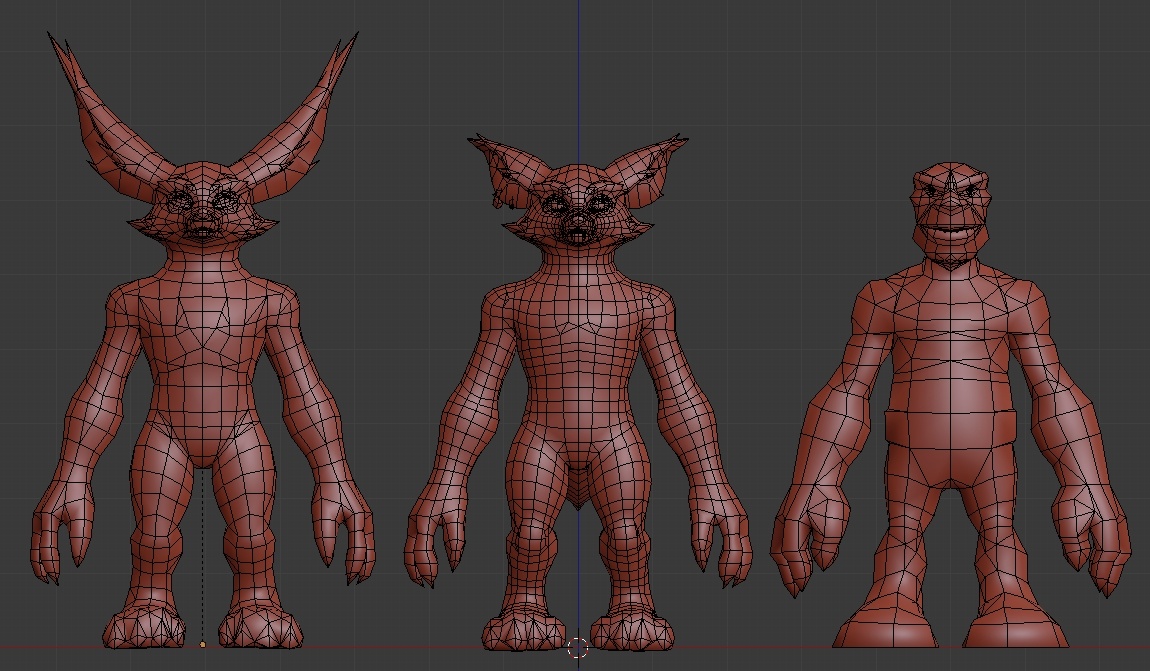
Task: Click the 3D cursor at the scene origin
Action: [x=577, y=648]
